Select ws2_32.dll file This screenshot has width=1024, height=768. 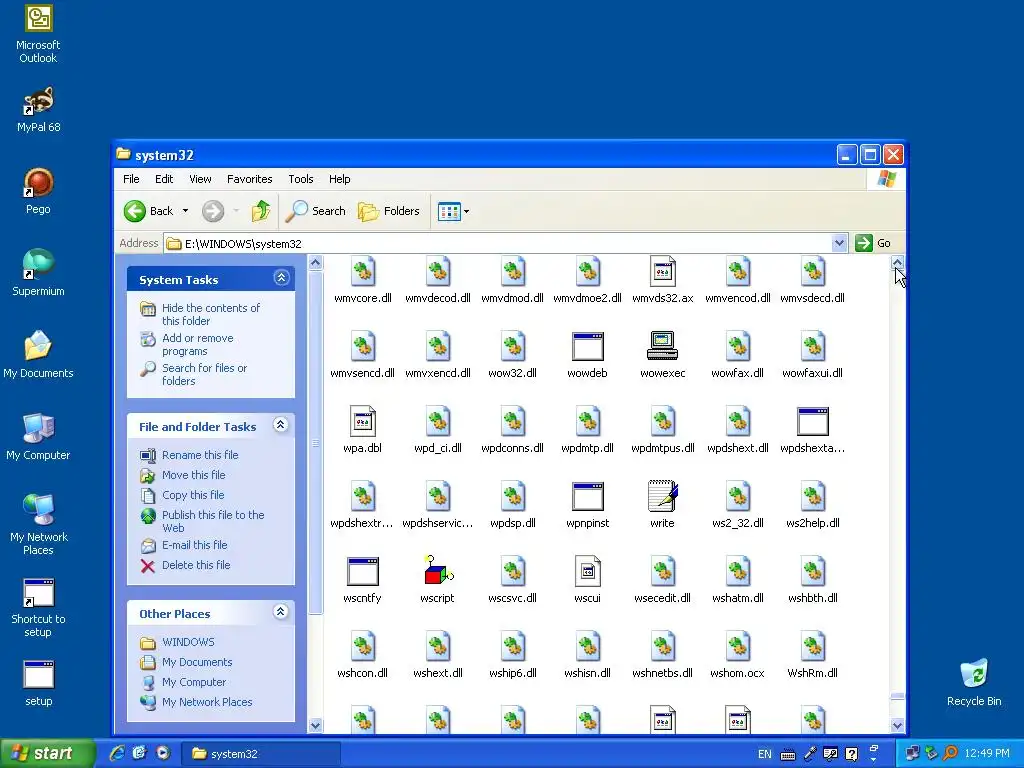(737, 504)
